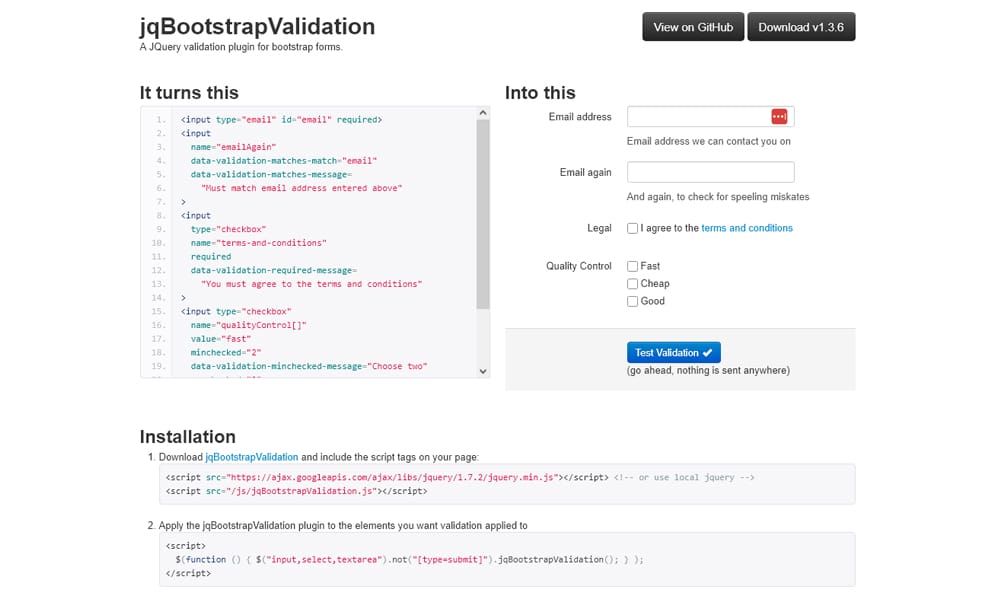Click the code sample scrollbar thumb

tap(483, 214)
